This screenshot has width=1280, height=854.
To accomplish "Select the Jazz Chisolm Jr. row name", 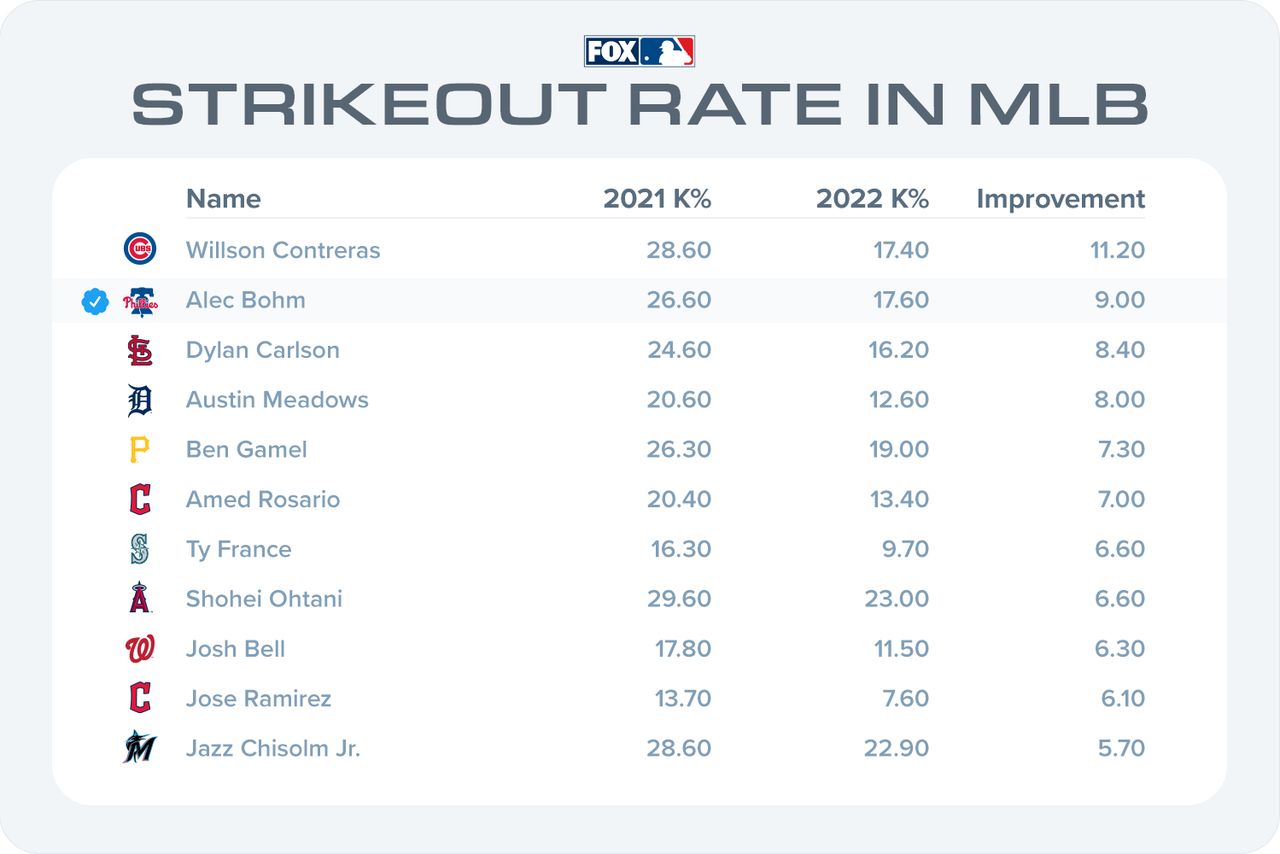I will (x=273, y=748).
